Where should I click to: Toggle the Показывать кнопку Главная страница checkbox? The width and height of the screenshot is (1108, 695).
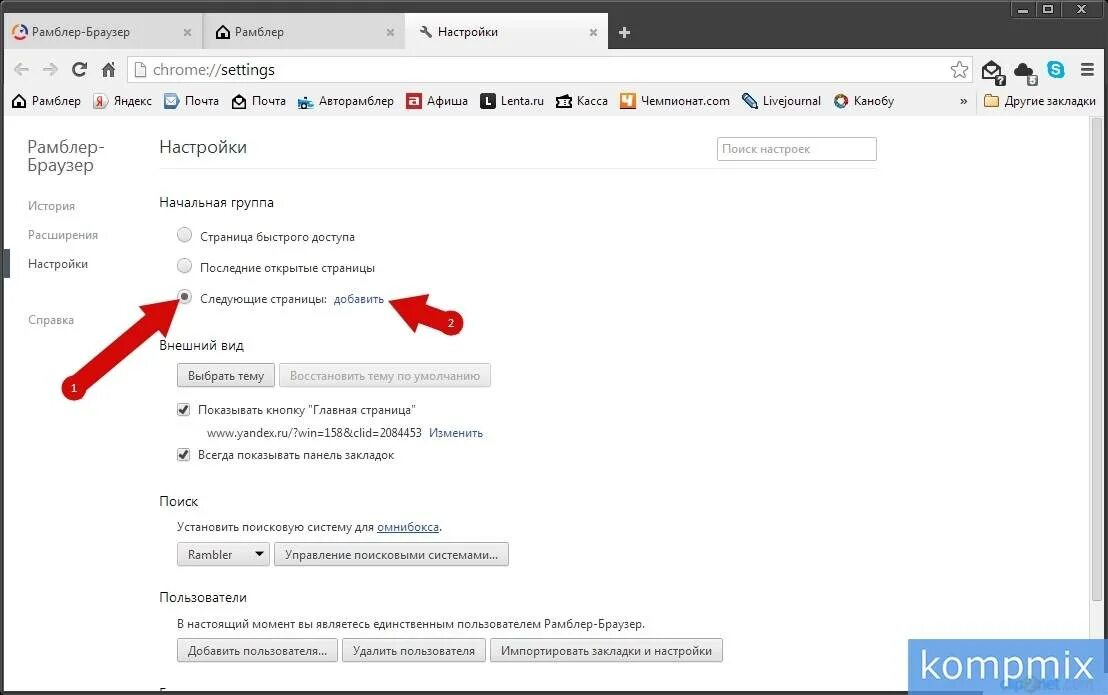point(184,410)
